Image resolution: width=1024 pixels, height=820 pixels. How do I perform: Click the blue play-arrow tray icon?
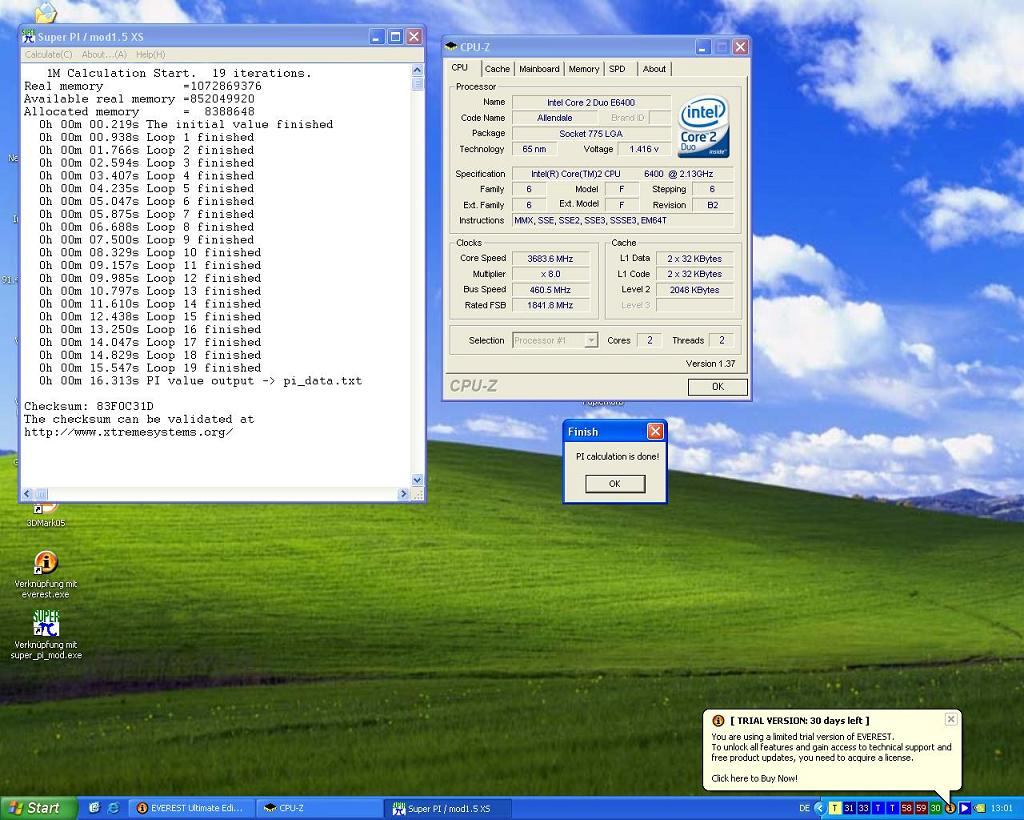965,808
